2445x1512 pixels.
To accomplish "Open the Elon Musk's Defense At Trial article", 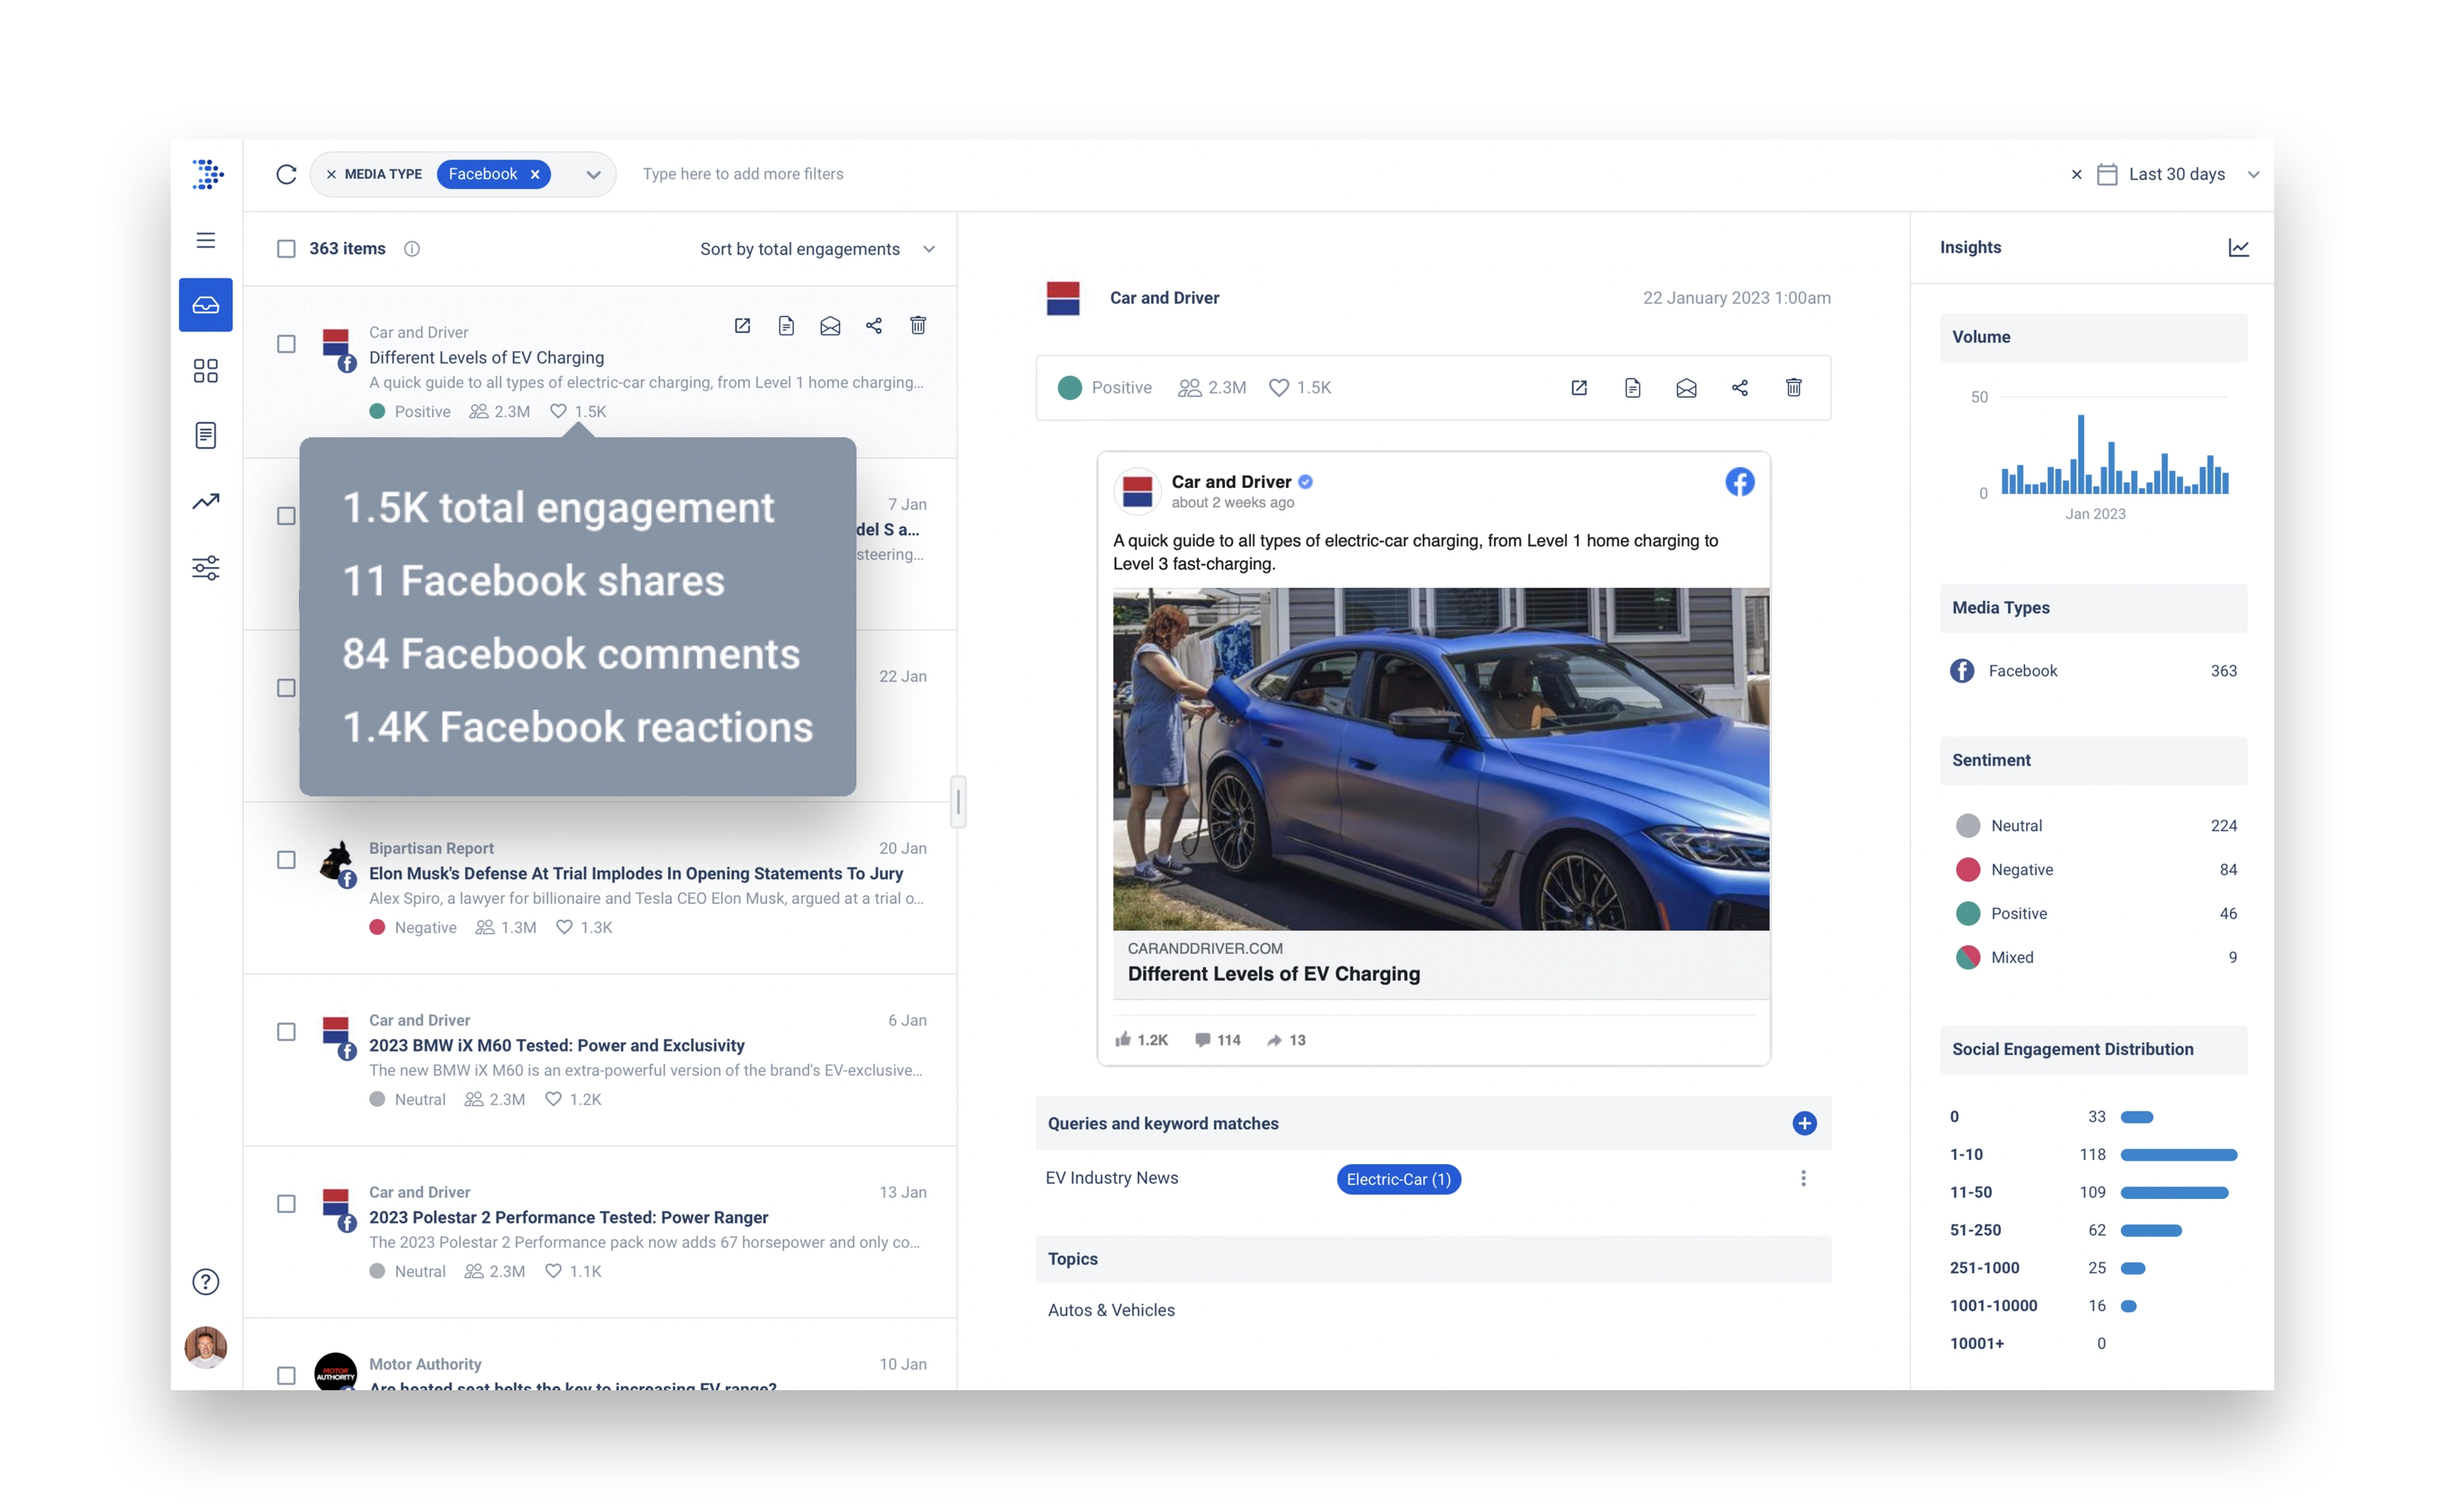I will (x=636, y=874).
